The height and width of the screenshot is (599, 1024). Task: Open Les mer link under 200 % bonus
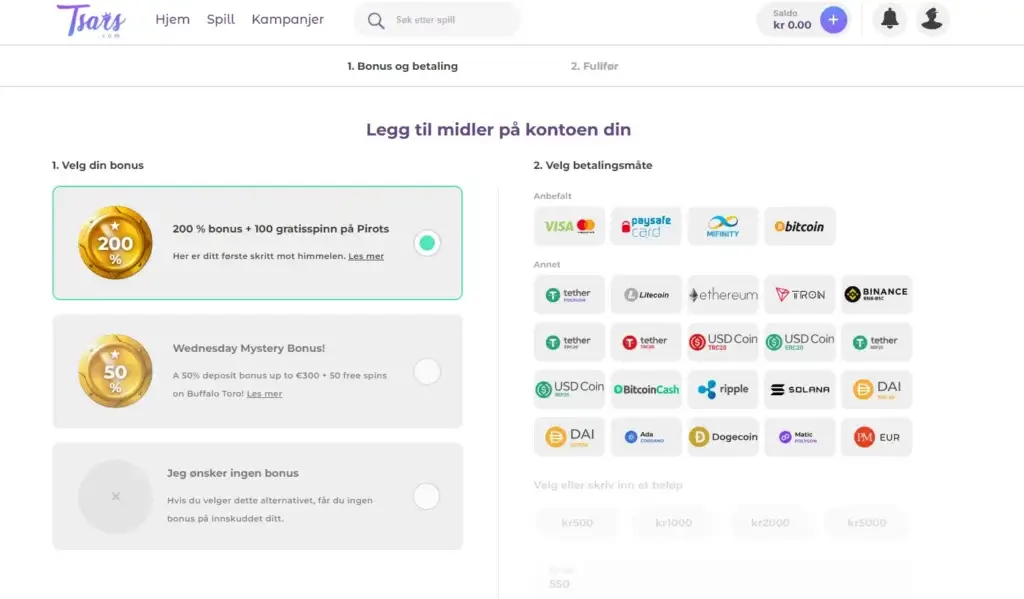pos(366,257)
